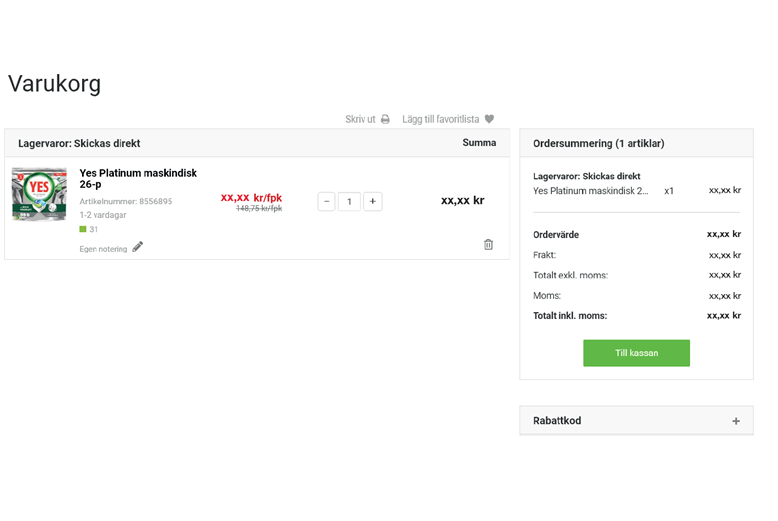Increase quantity with the plus button

click(x=372, y=201)
